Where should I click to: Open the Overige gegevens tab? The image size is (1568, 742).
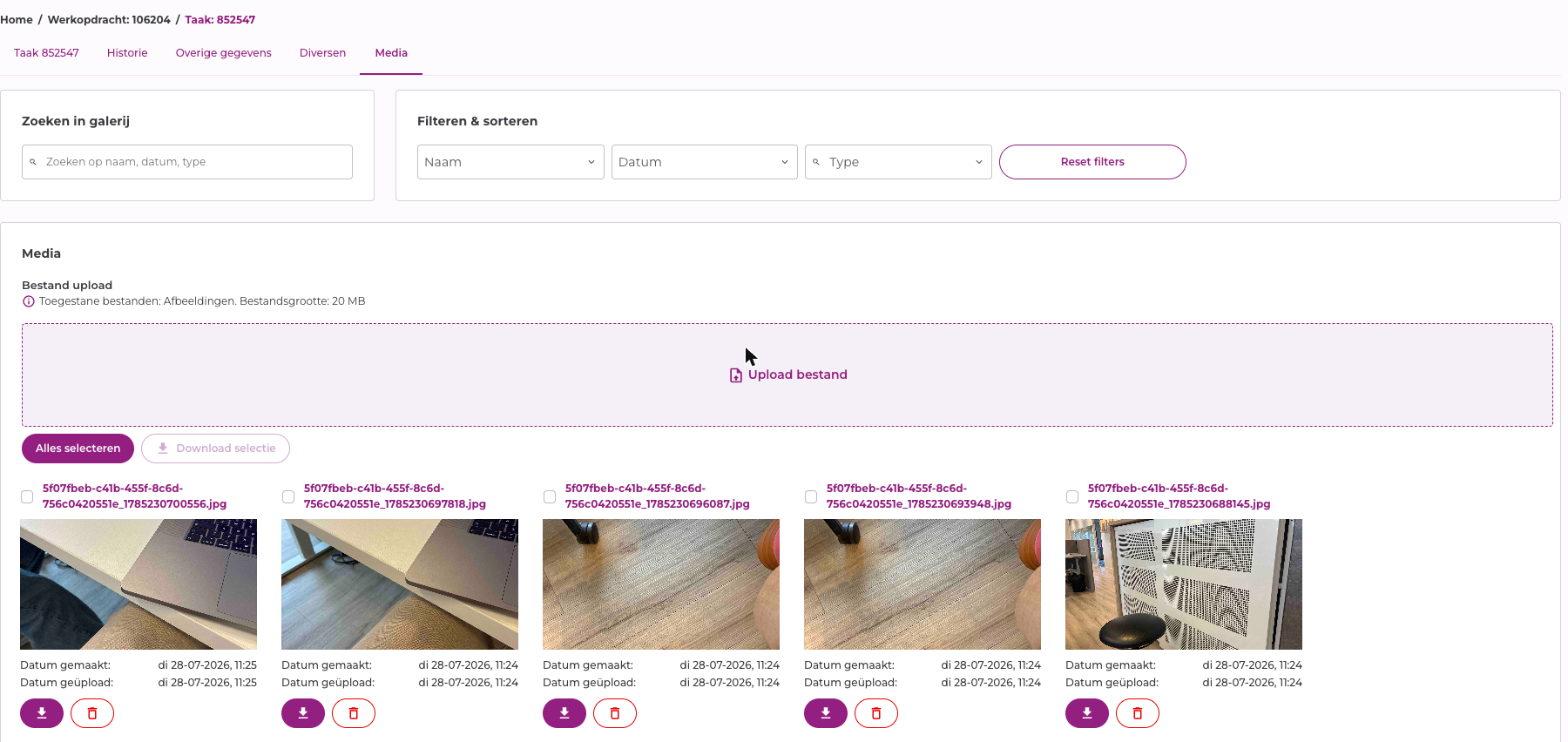(224, 53)
